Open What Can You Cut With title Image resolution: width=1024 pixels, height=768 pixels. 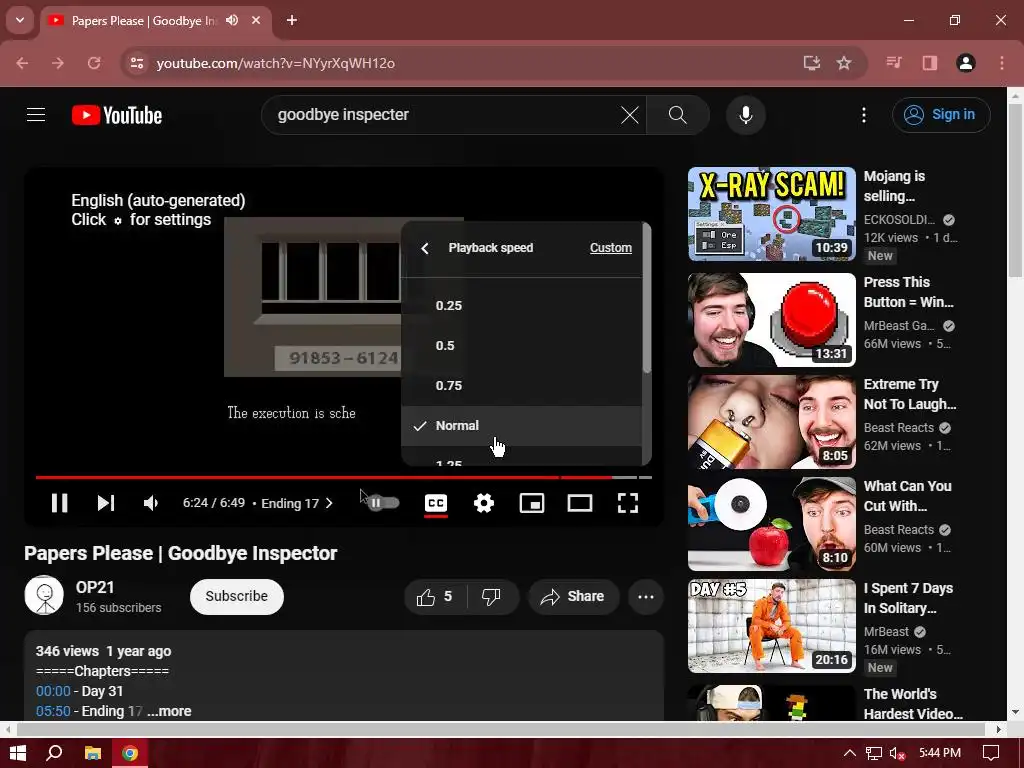tap(908, 496)
